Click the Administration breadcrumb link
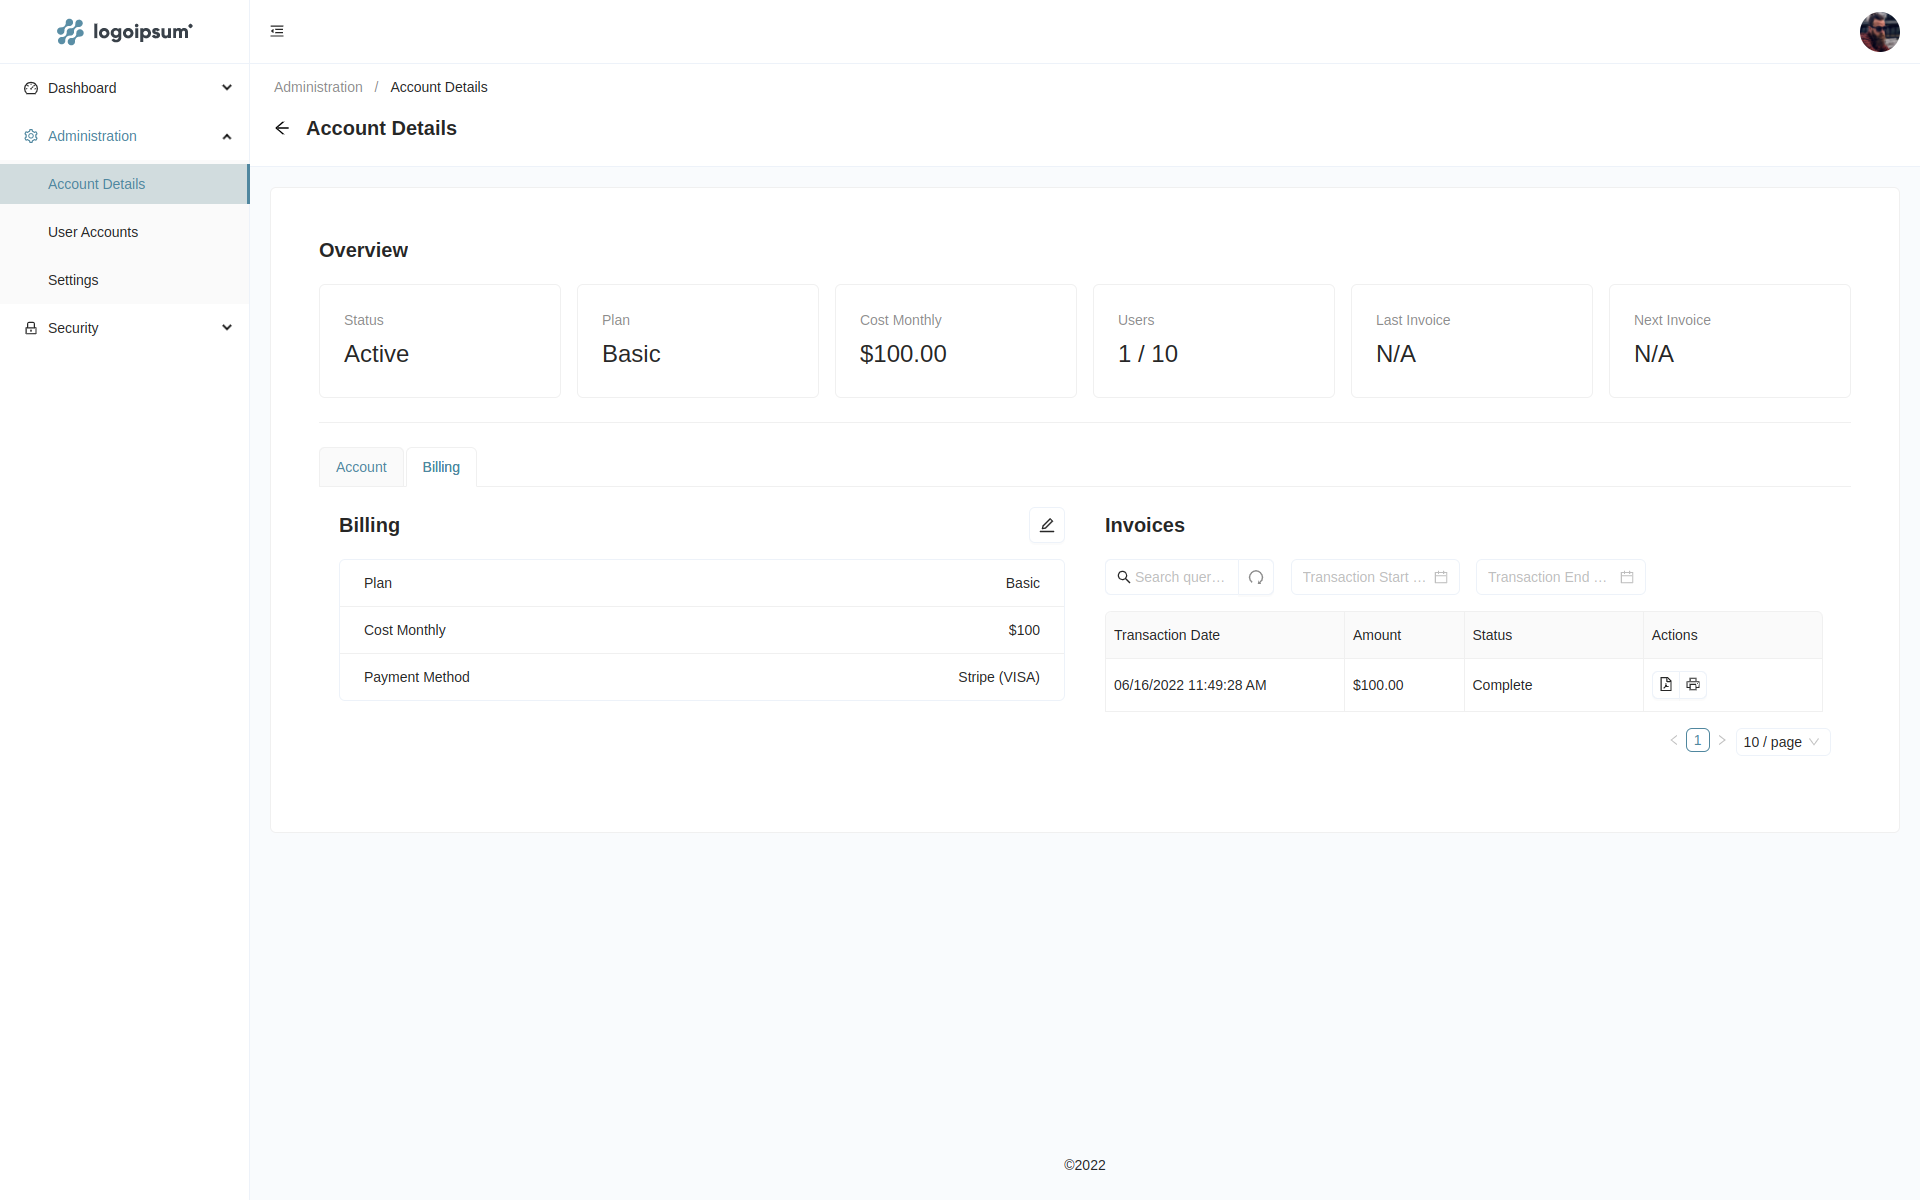 point(318,87)
